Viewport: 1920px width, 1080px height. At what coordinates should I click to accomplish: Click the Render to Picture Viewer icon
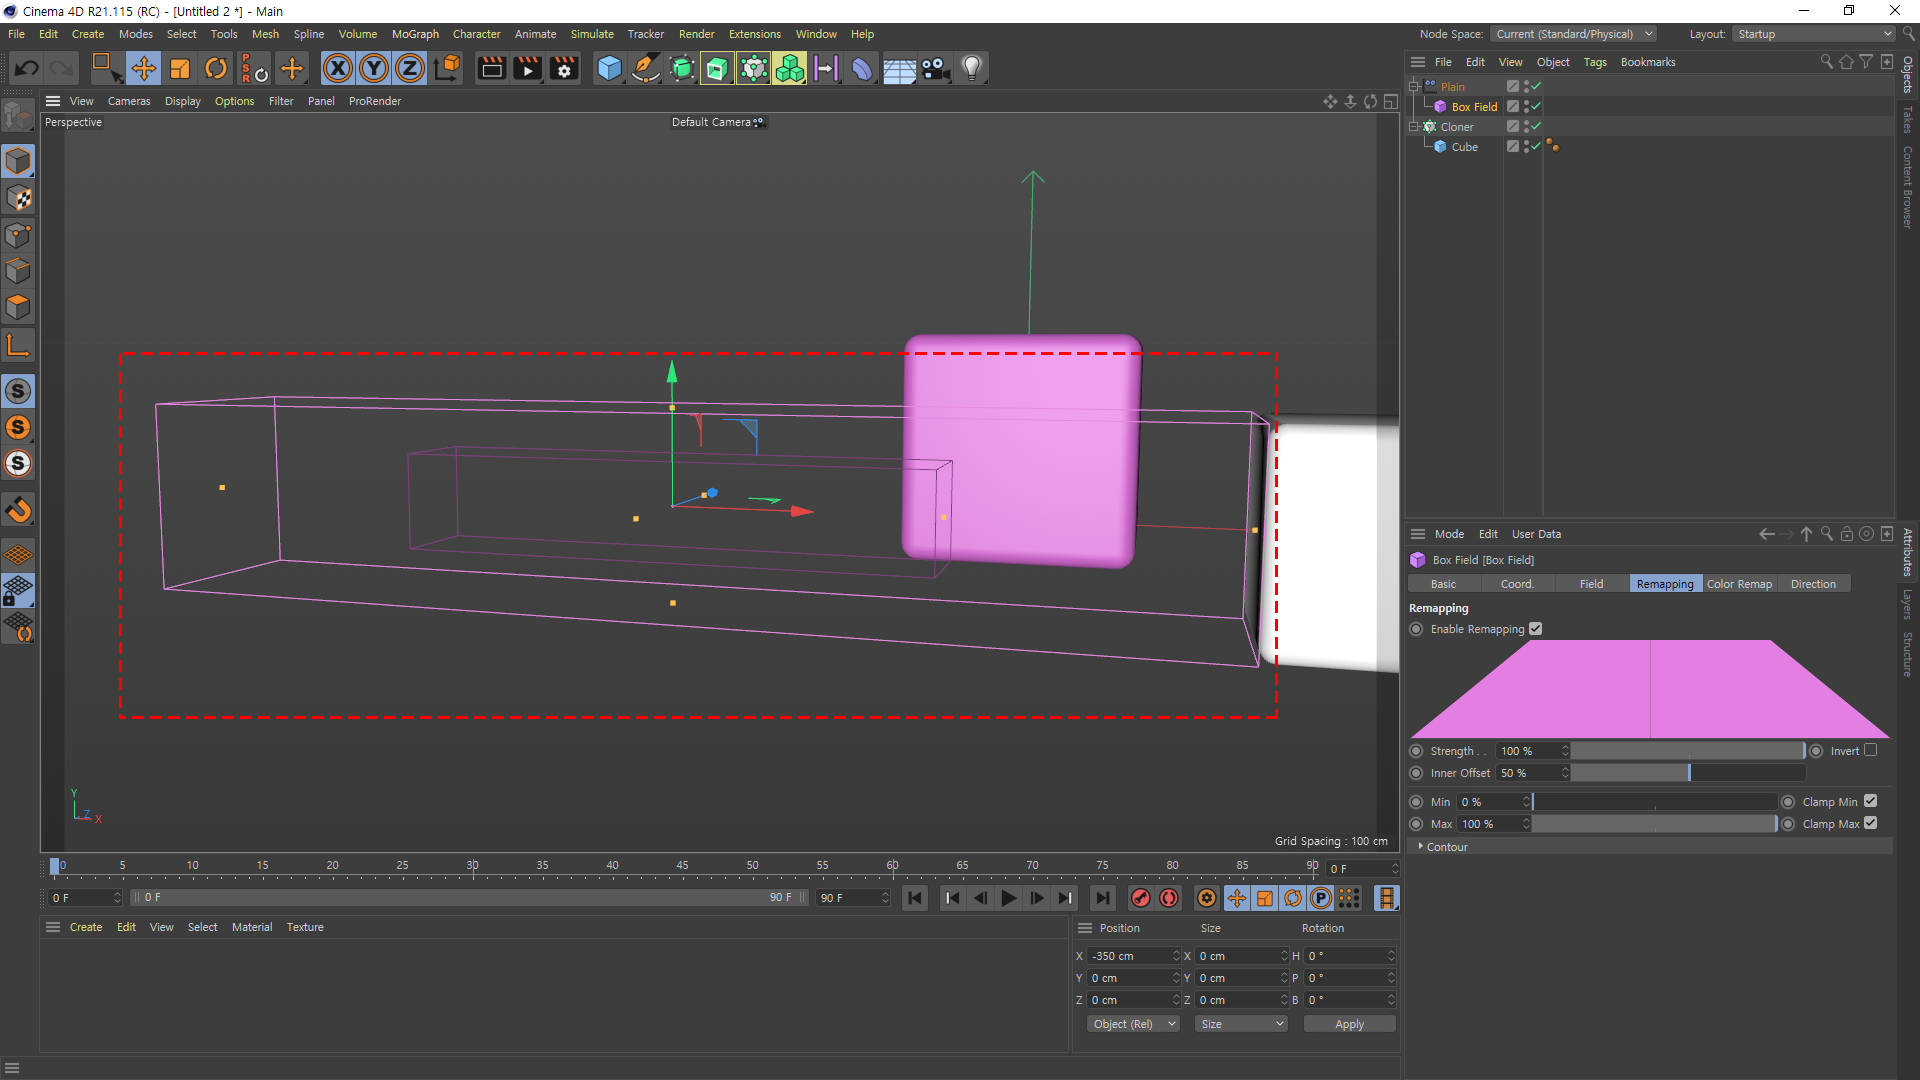tap(527, 68)
